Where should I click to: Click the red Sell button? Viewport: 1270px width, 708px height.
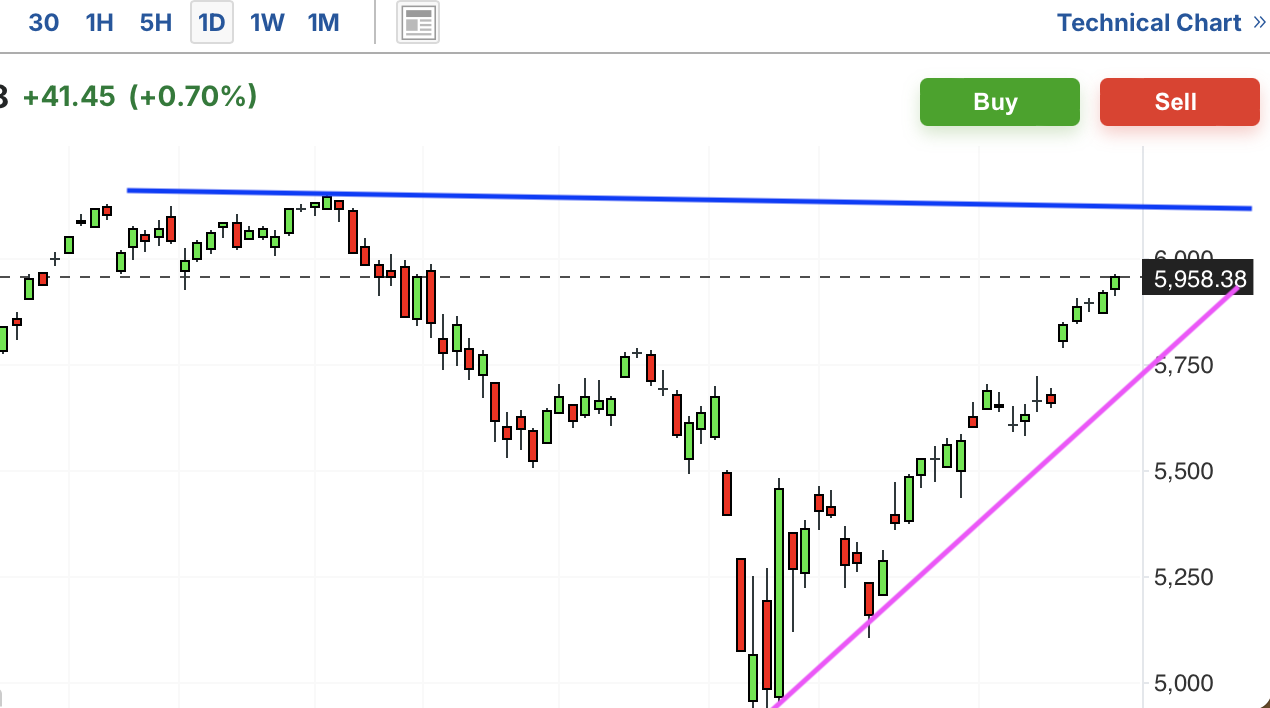[1180, 102]
